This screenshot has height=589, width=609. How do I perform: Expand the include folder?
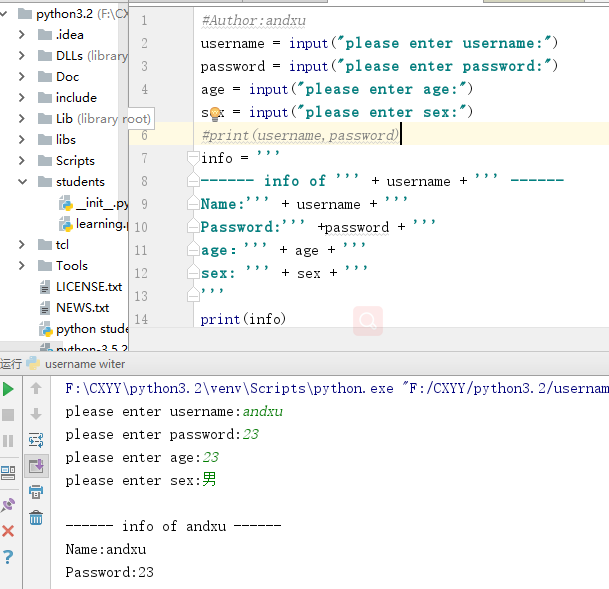point(22,97)
